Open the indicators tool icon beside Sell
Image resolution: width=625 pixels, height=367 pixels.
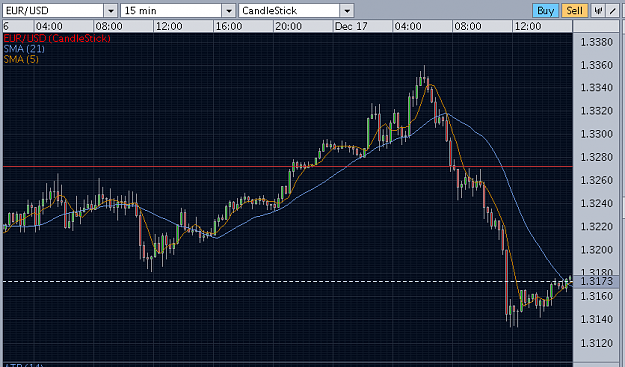coord(598,10)
